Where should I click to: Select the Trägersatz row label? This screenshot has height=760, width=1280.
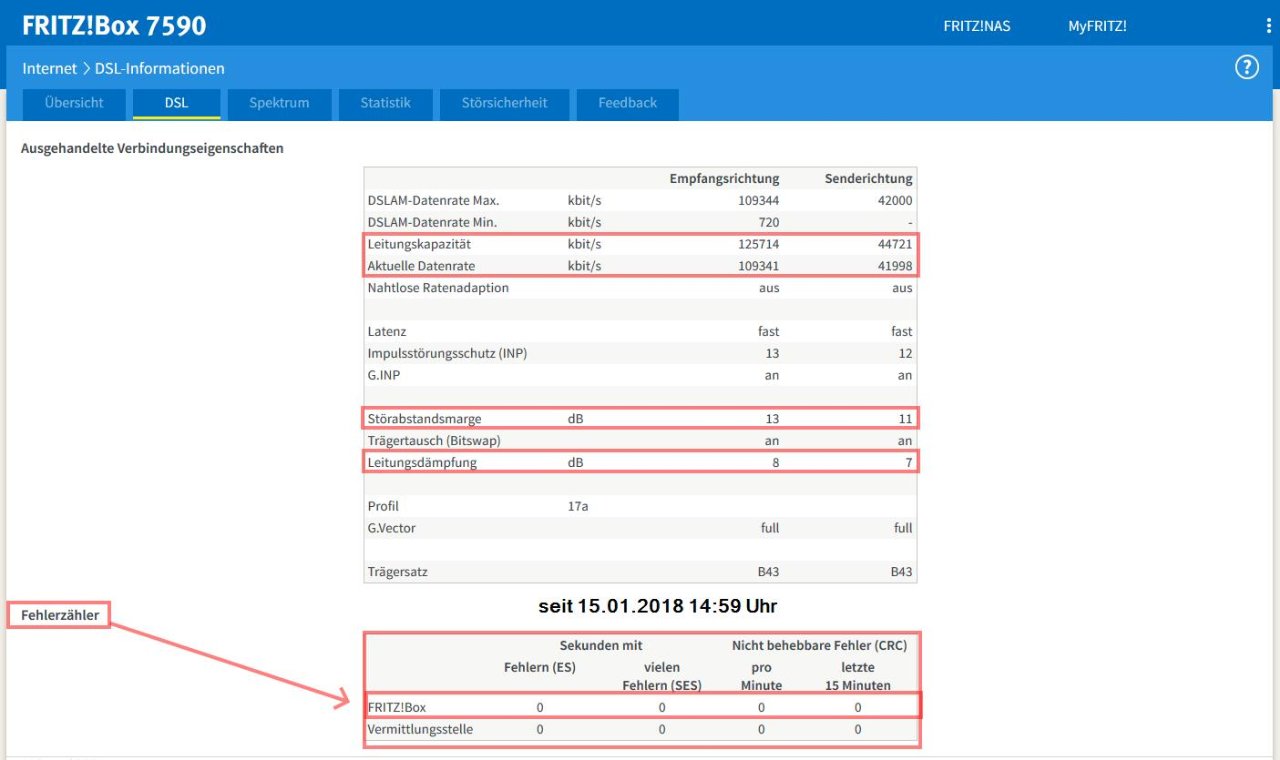pos(397,572)
